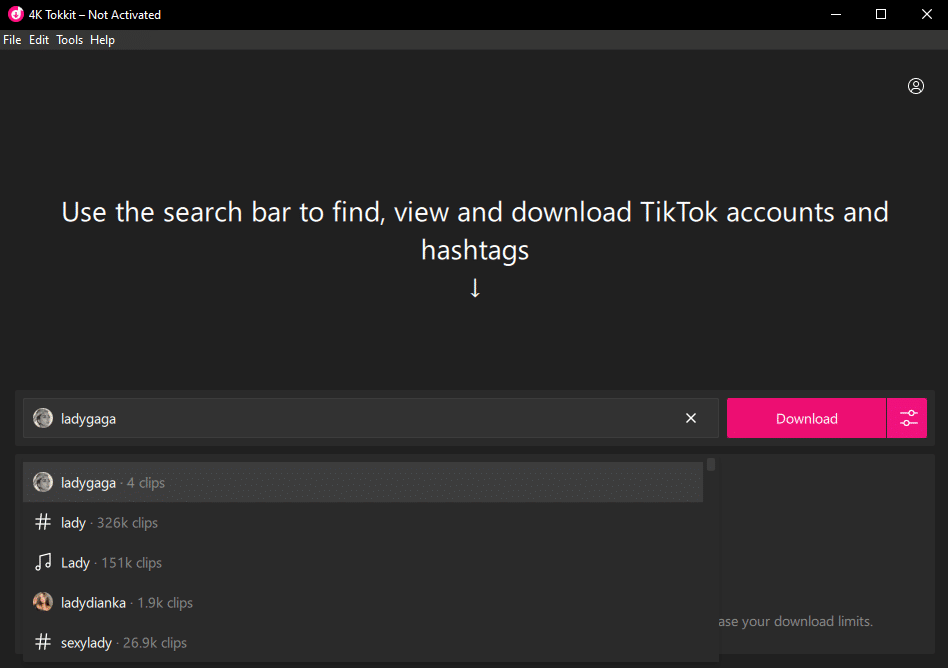Viewport: 948px width, 668px height.
Task: Open the account profile icon
Action: 915,86
